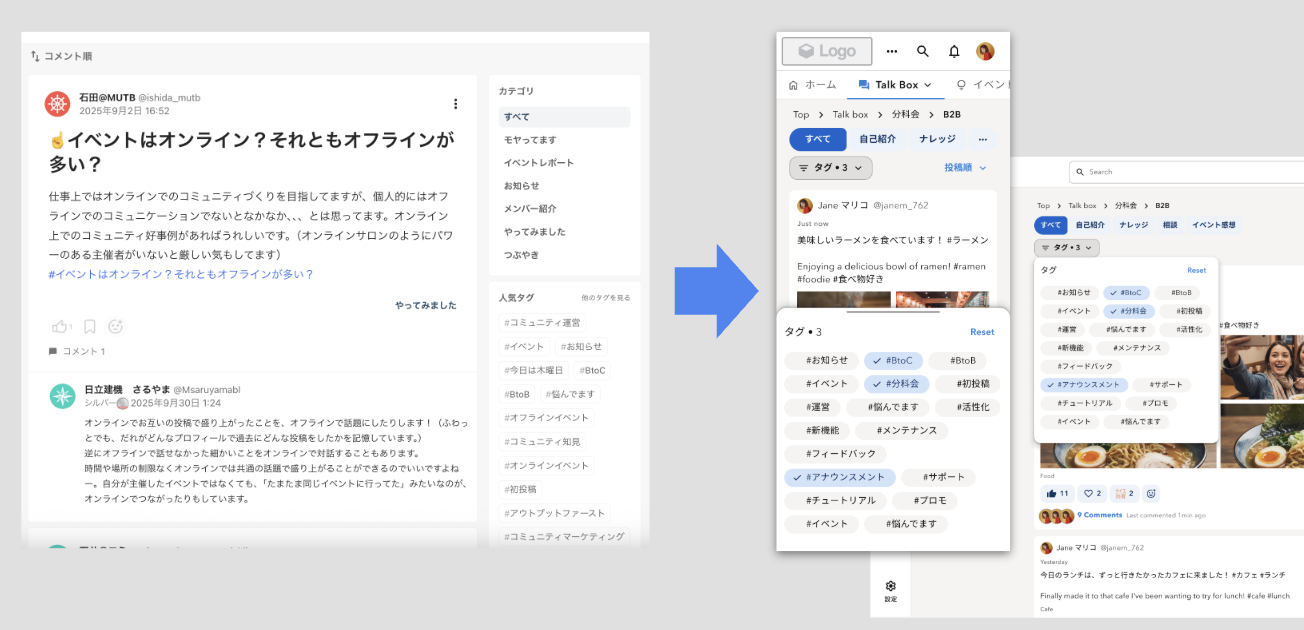Switch to ホーム tab in mobile nav

click(x=812, y=85)
